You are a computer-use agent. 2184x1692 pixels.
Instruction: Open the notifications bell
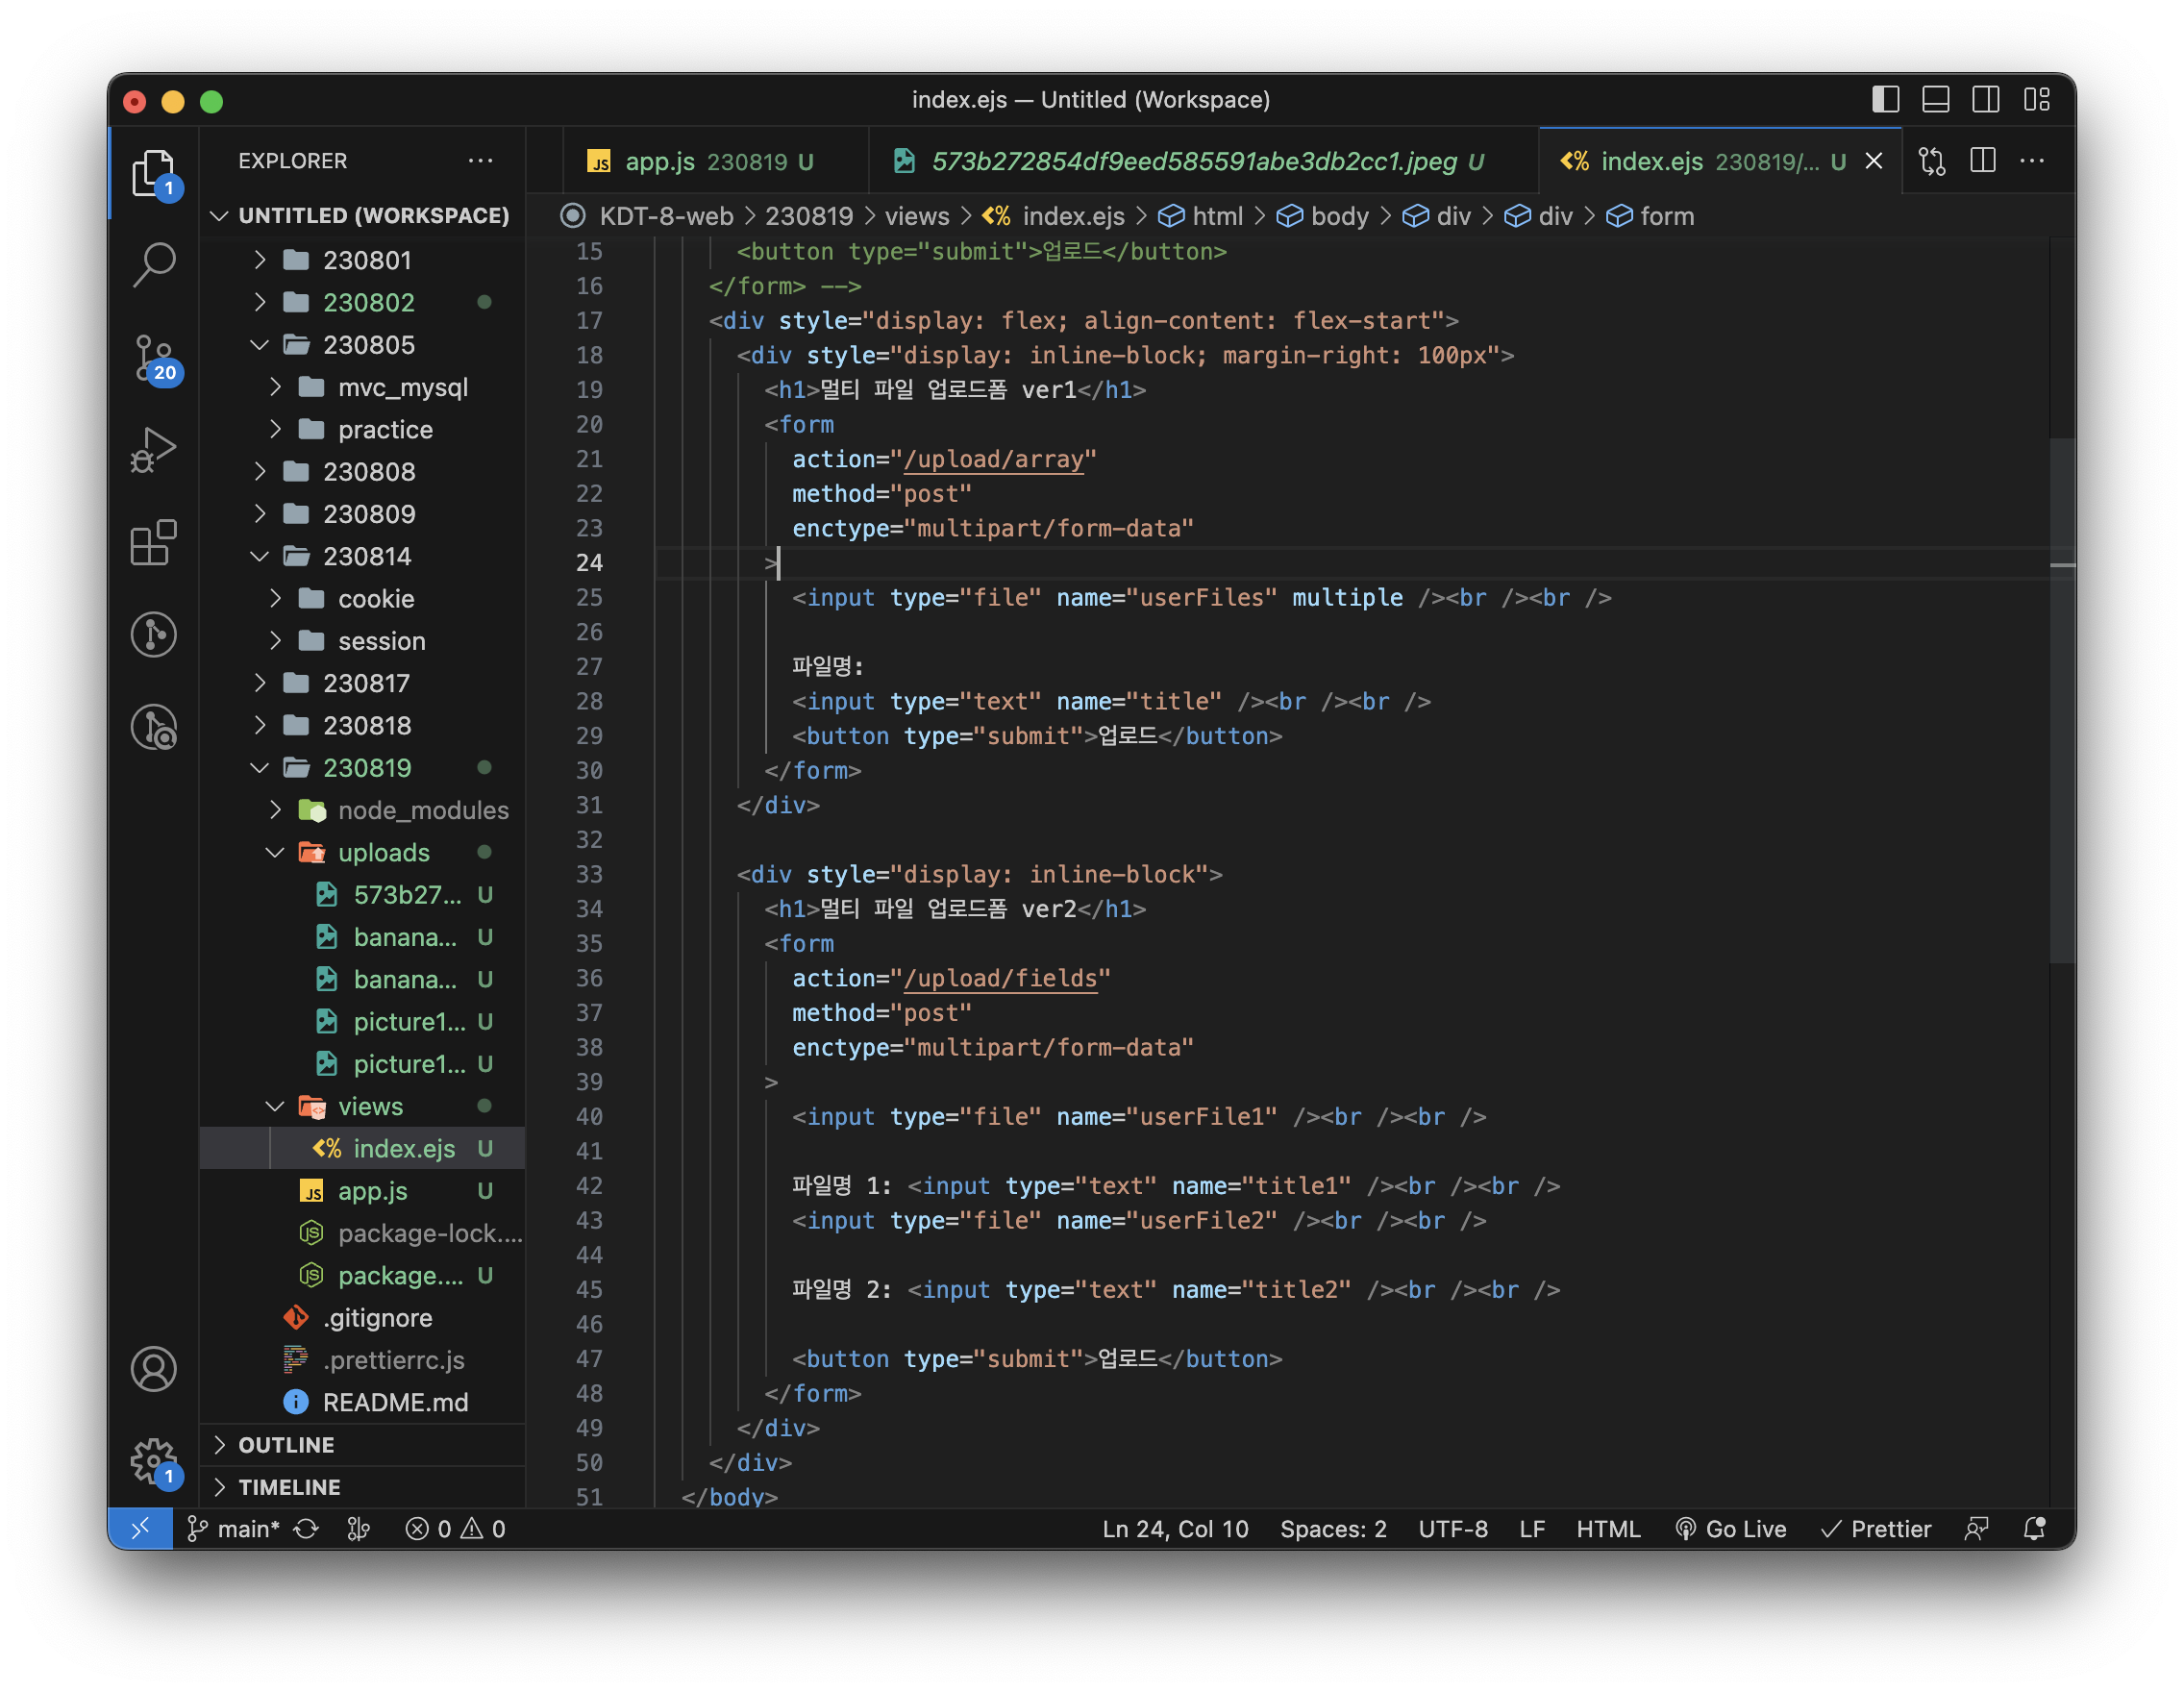2034,1528
